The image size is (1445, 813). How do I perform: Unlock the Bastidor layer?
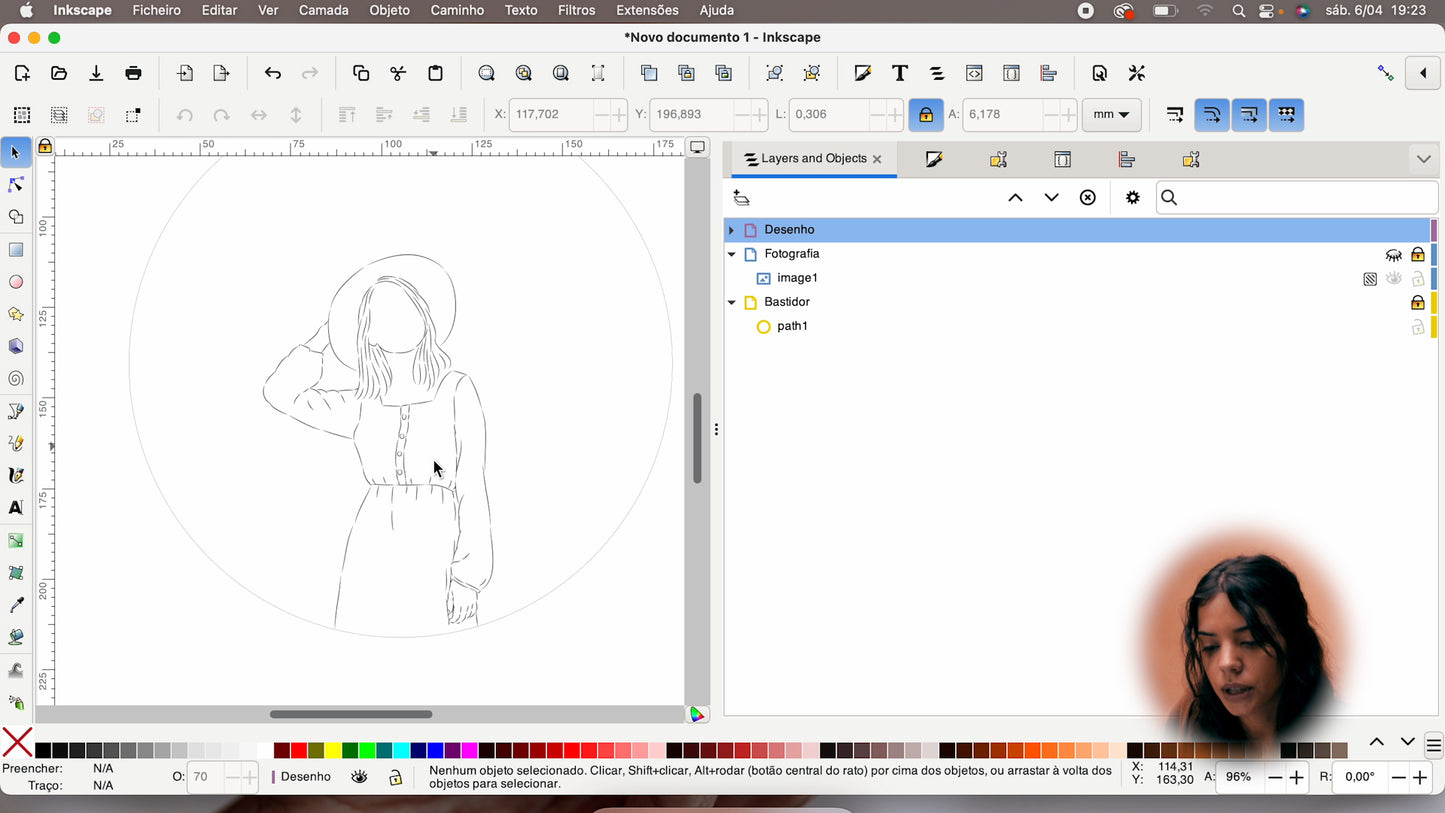[1417, 302]
